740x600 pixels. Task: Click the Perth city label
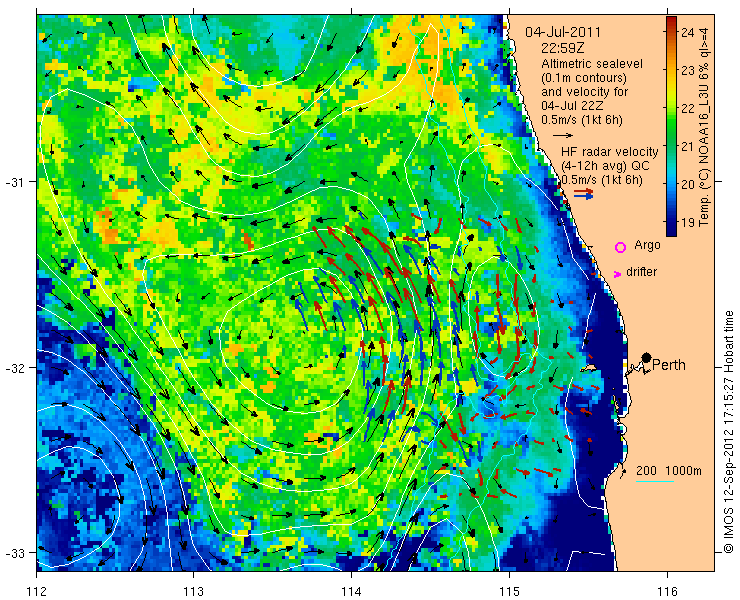coord(669,365)
